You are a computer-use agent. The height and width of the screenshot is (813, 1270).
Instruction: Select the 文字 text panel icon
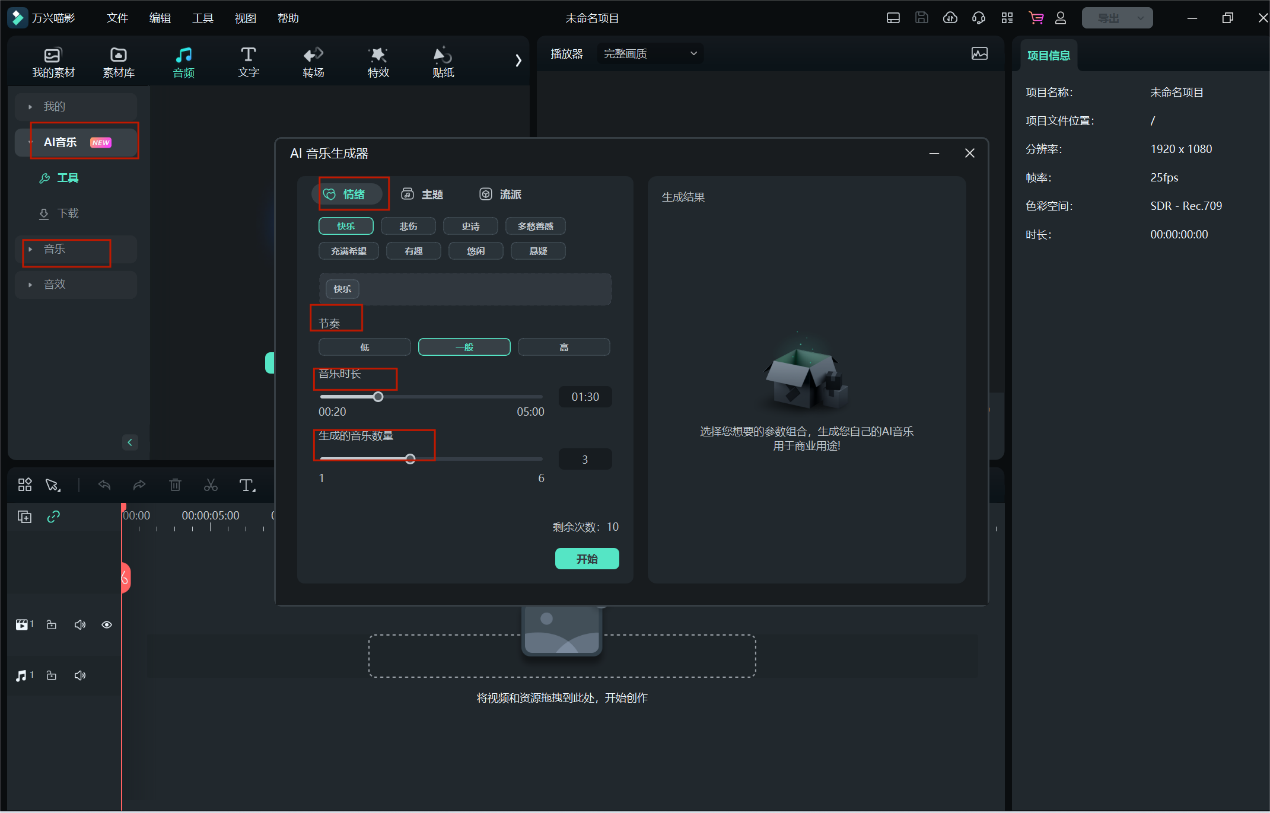click(x=248, y=62)
